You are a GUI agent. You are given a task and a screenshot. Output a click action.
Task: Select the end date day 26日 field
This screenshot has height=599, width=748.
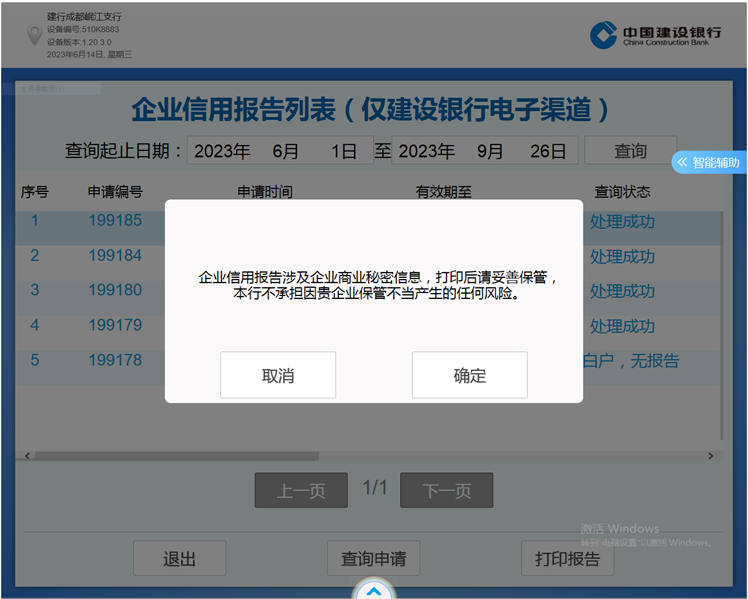click(x=549, y=151)
